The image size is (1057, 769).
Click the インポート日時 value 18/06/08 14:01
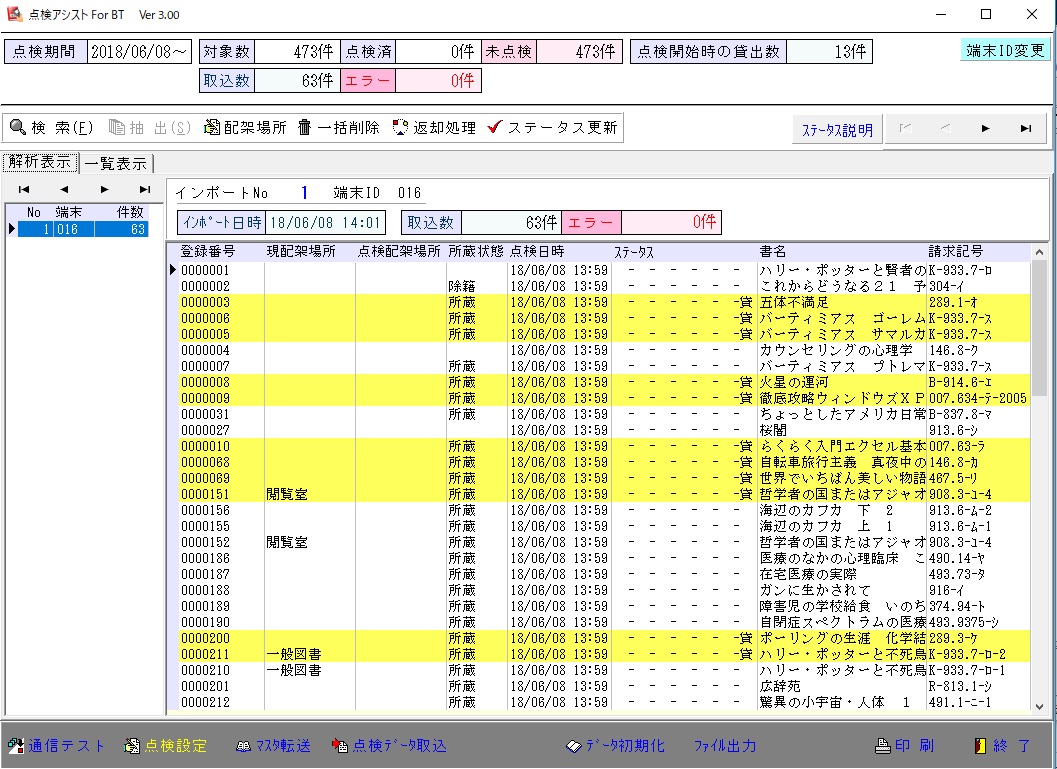(x=326, y=222)
